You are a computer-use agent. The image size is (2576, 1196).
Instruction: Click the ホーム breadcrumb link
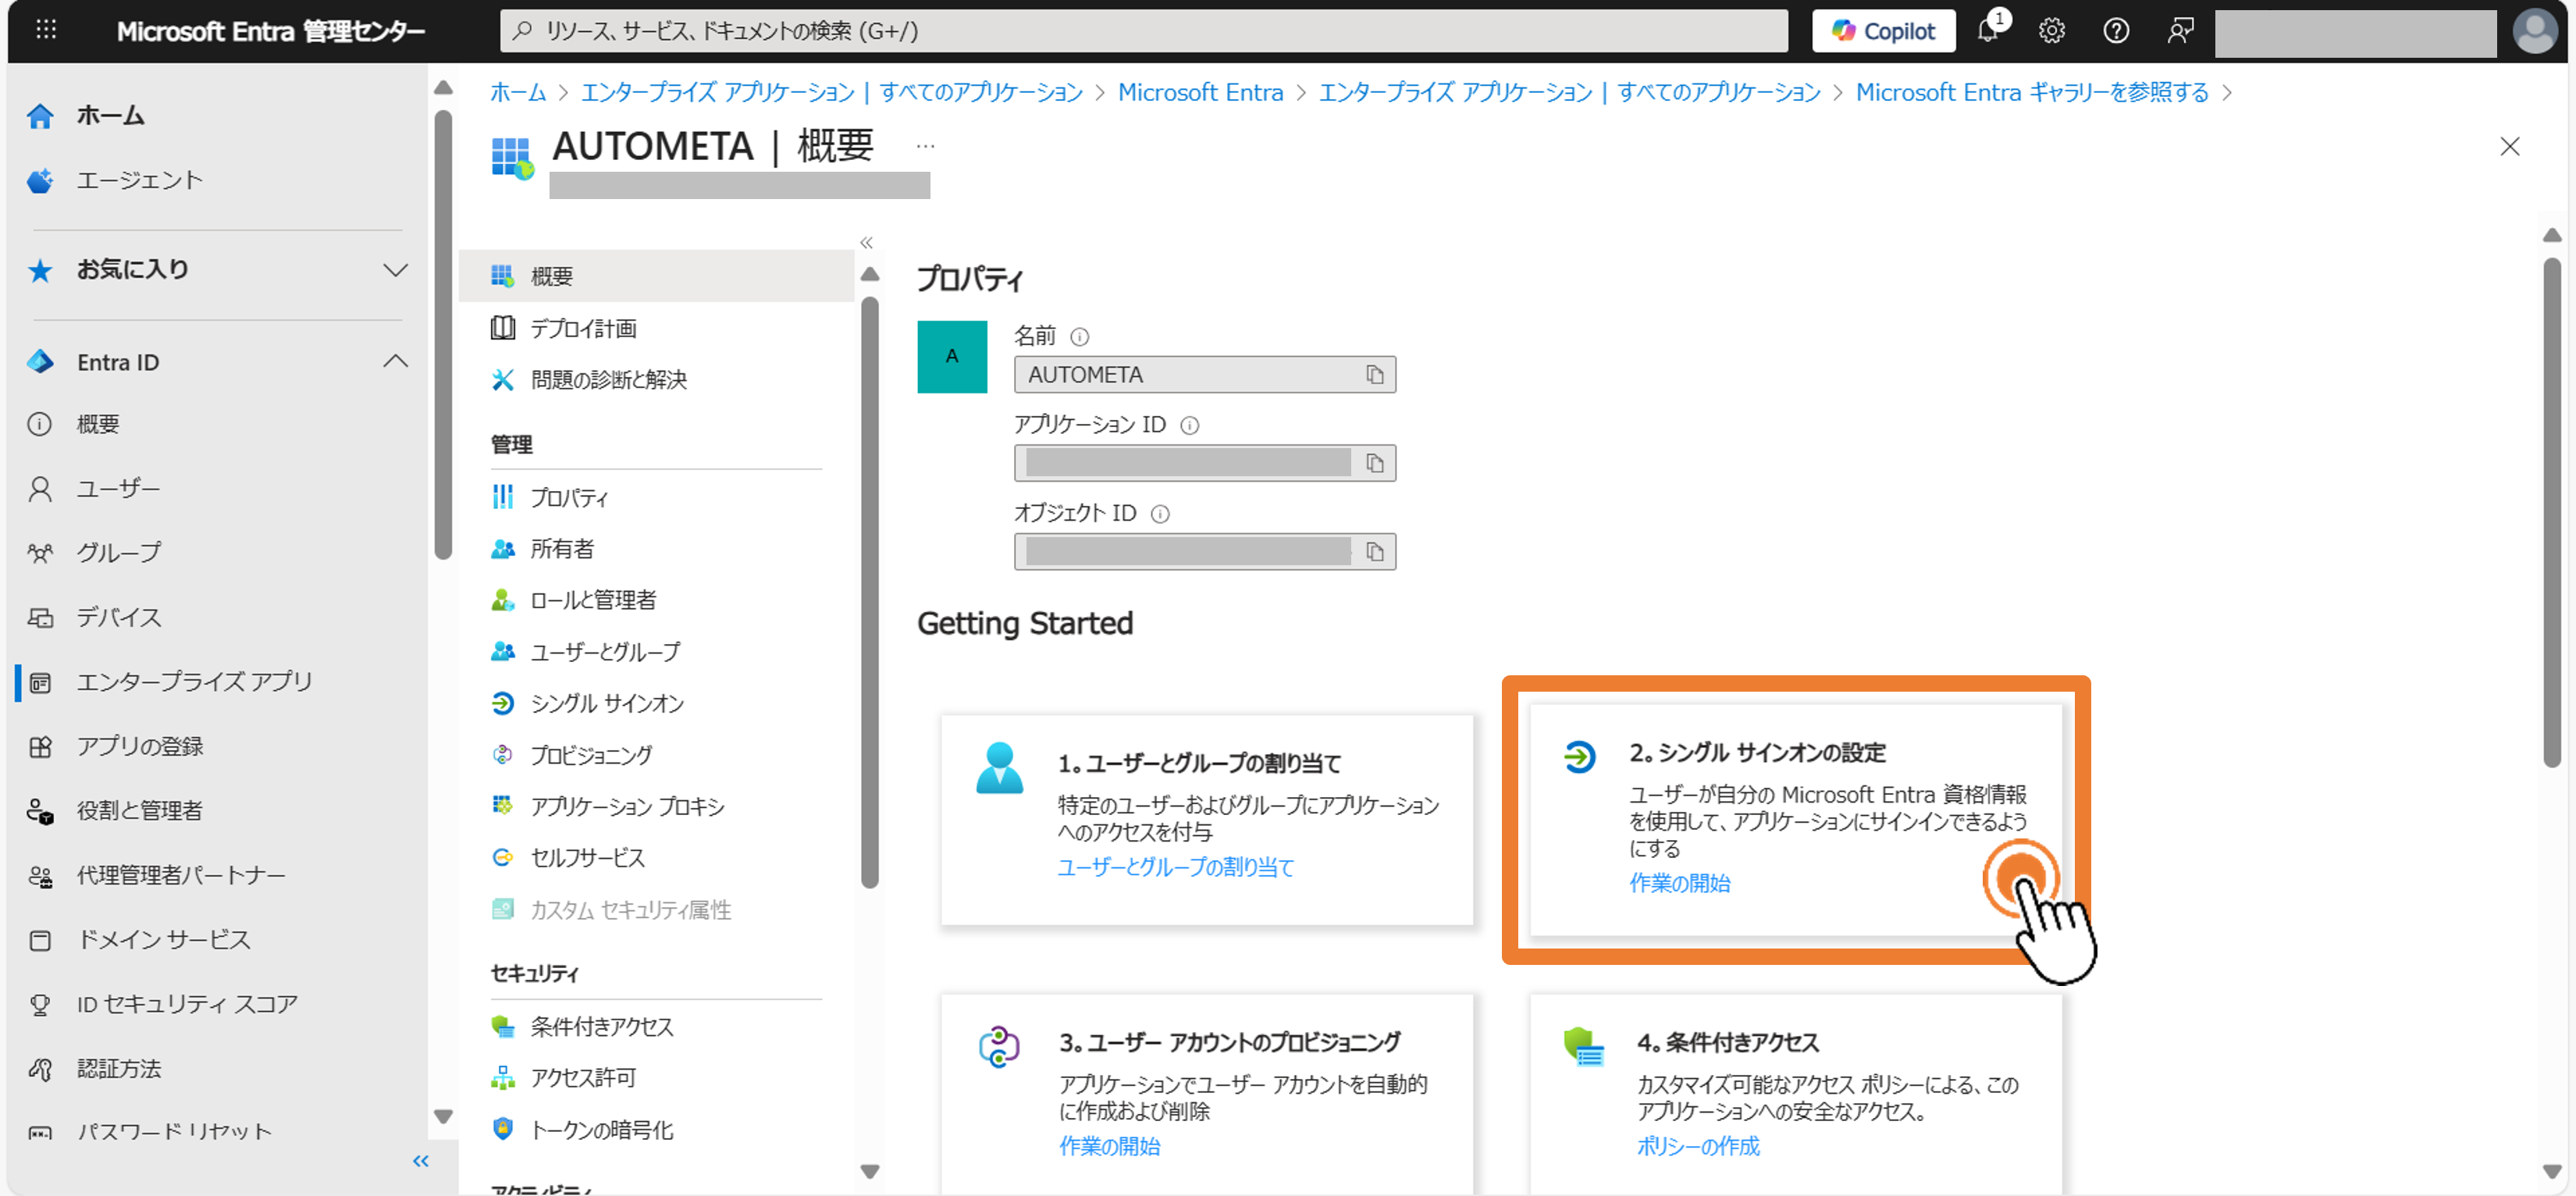click(x=518, y=92)
